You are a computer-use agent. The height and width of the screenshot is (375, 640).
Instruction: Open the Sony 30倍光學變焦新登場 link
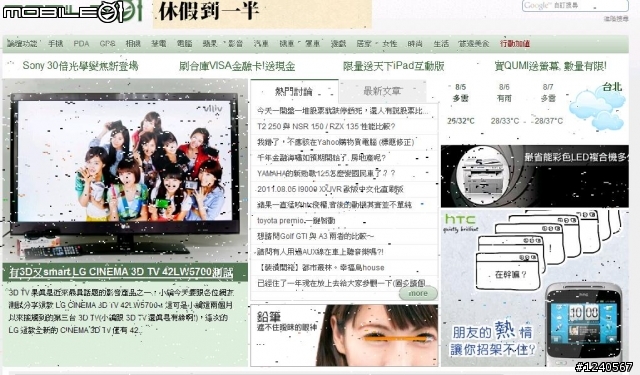point(80,66)
